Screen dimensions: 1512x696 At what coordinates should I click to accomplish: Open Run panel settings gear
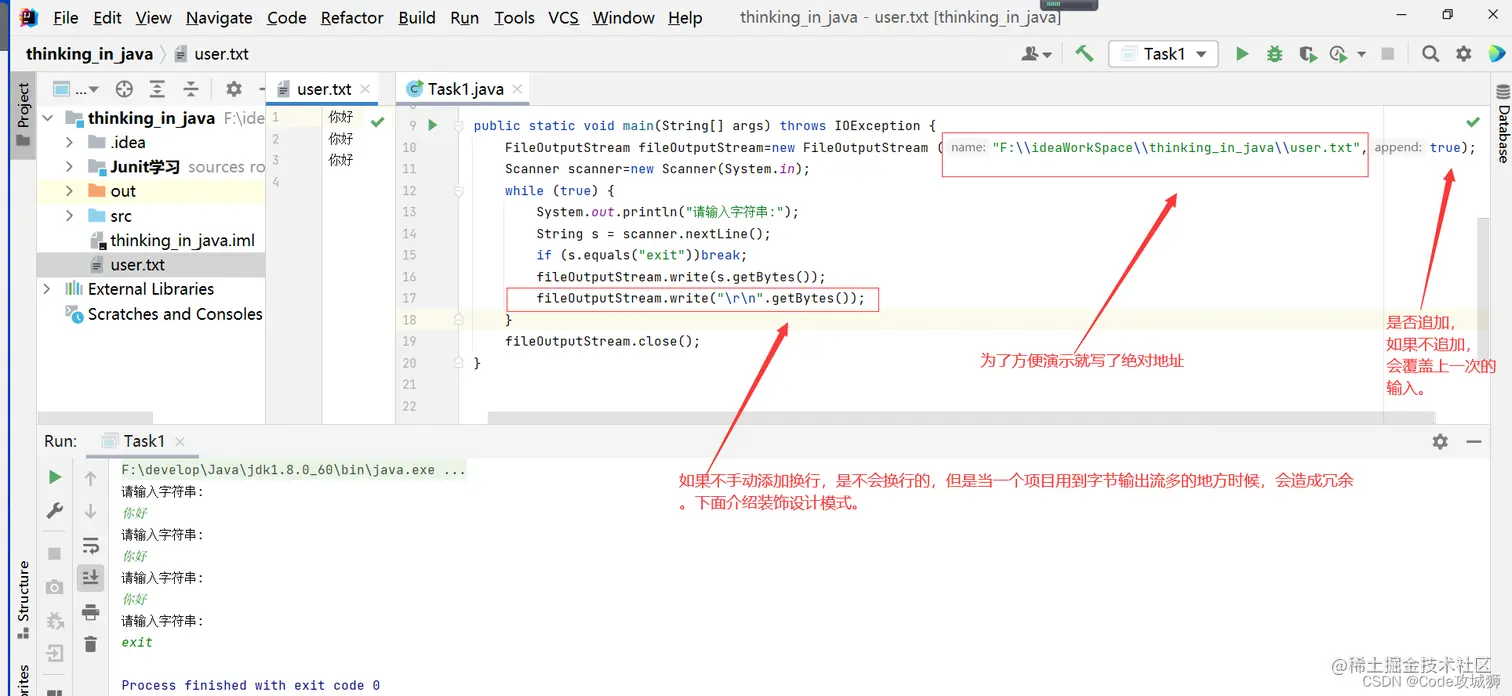(1440, 441)
